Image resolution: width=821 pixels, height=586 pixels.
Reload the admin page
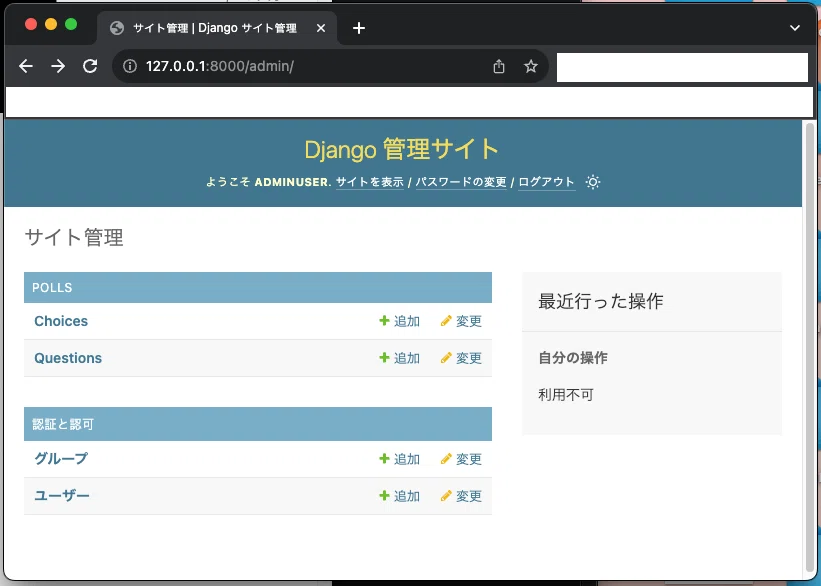[90, 66]
